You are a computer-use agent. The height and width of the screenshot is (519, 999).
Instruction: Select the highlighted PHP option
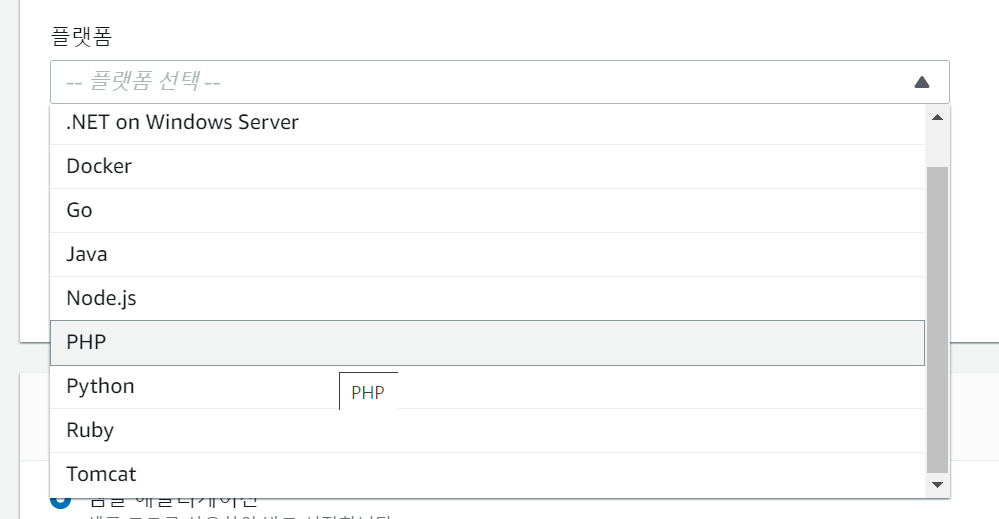tap(487, 343)
